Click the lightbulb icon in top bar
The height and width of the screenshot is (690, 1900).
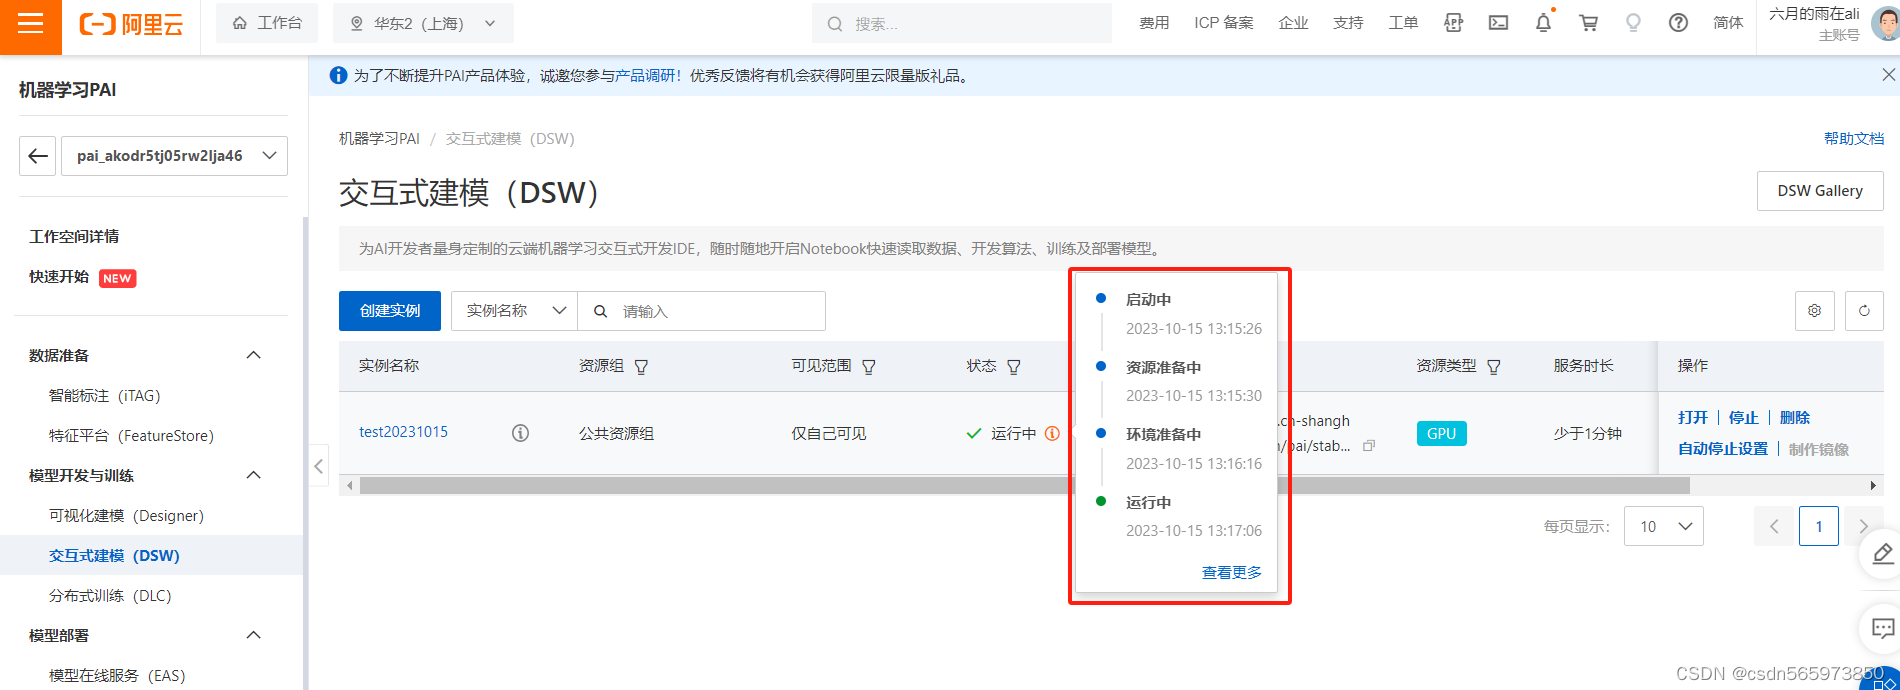click(x=1633, y=23)
